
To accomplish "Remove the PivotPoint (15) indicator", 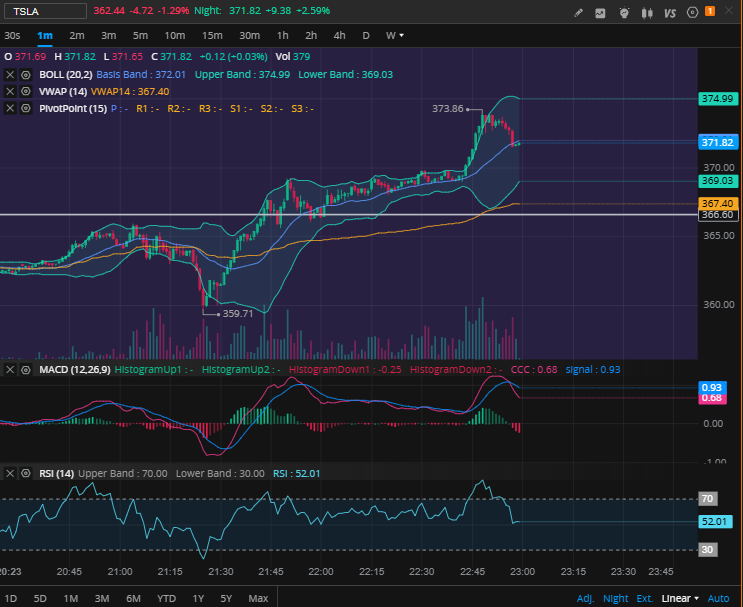I will (x=10, y=109).
